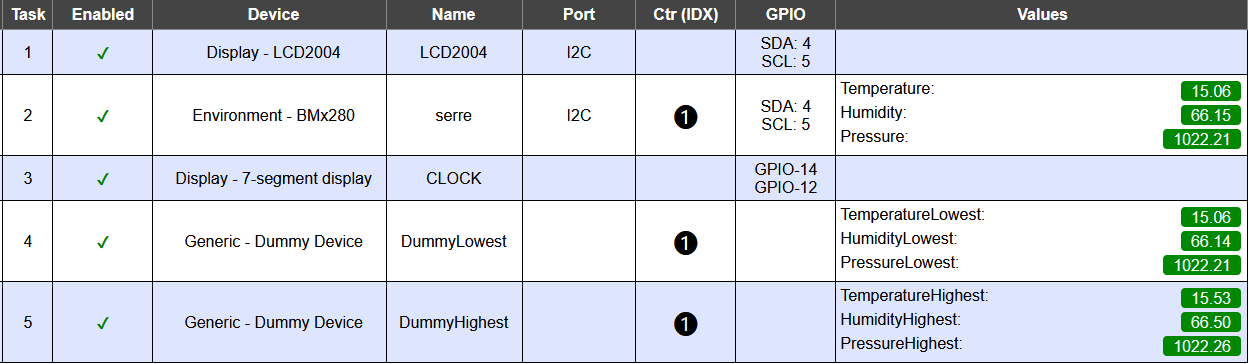This screenshot has height=364, width=1249.
Task: Click the PressureHighest value 1022.26
Action: coord(1201,346)
